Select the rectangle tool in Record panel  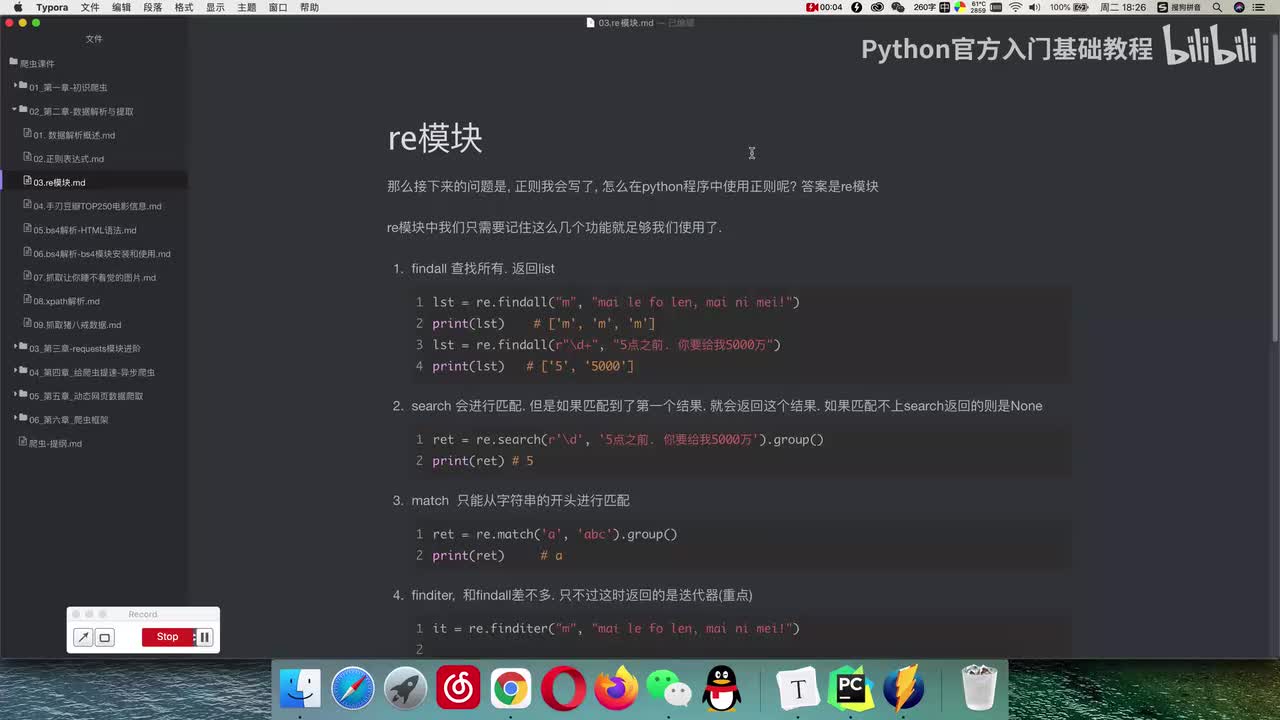[105, 637]
